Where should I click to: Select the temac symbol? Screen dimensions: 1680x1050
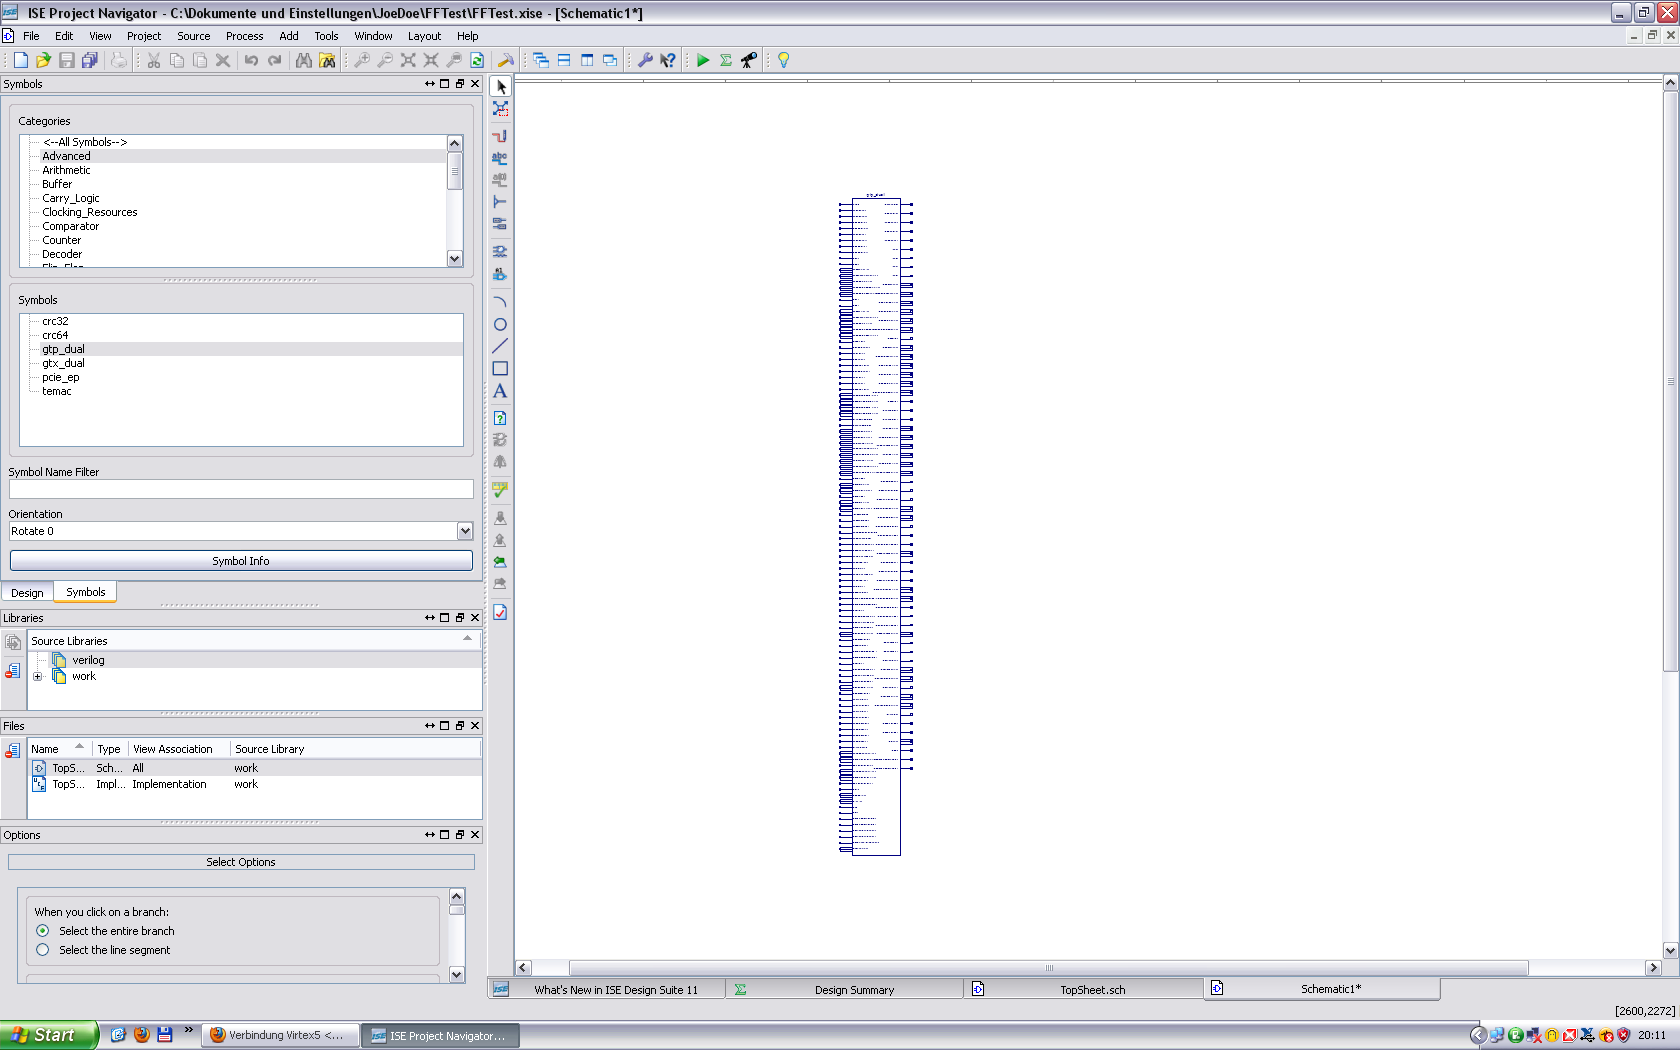[57, 391]
